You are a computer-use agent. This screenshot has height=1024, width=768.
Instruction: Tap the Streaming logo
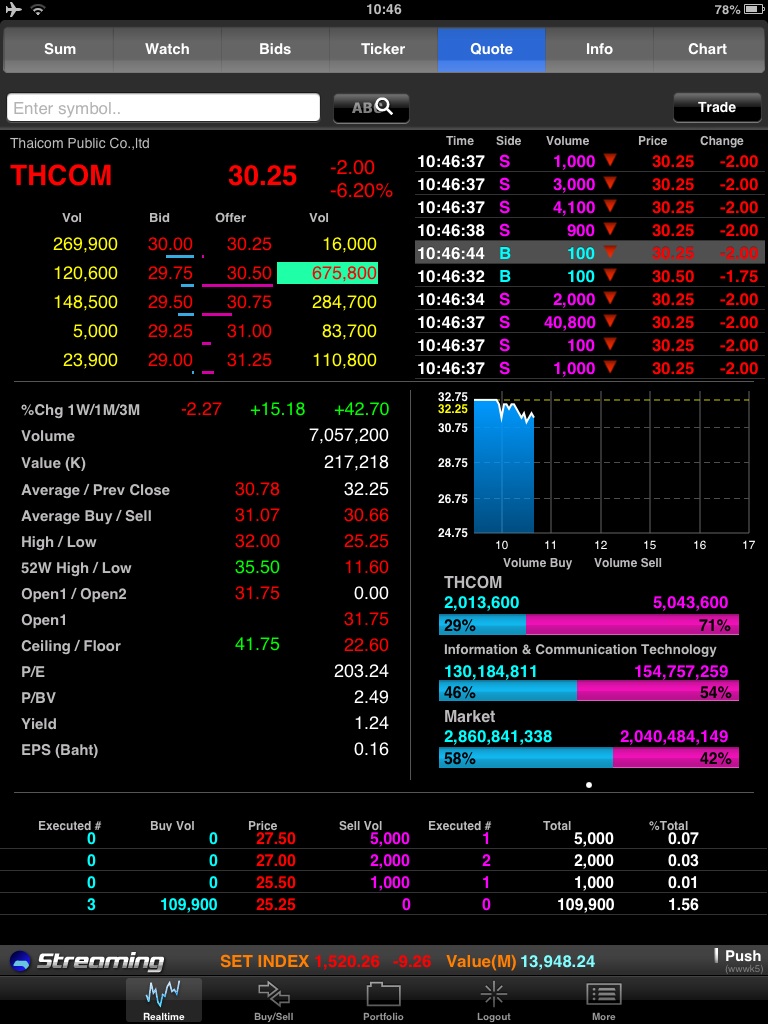pyautogui.click(x=87, y=961)
